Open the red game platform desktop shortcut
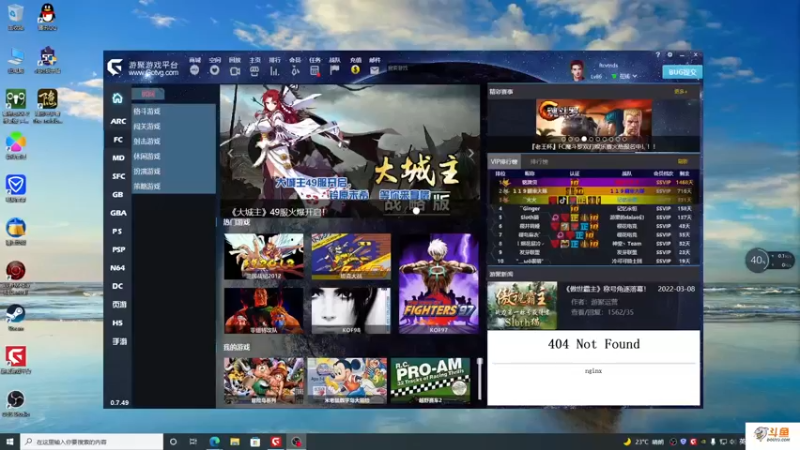This screenshot has height=450, width=800. pos(15,360)
